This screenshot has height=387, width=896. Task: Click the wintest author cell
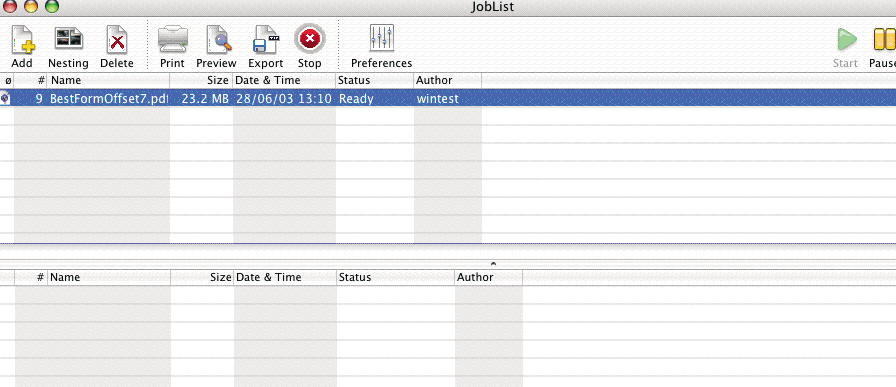pos(438,98)
